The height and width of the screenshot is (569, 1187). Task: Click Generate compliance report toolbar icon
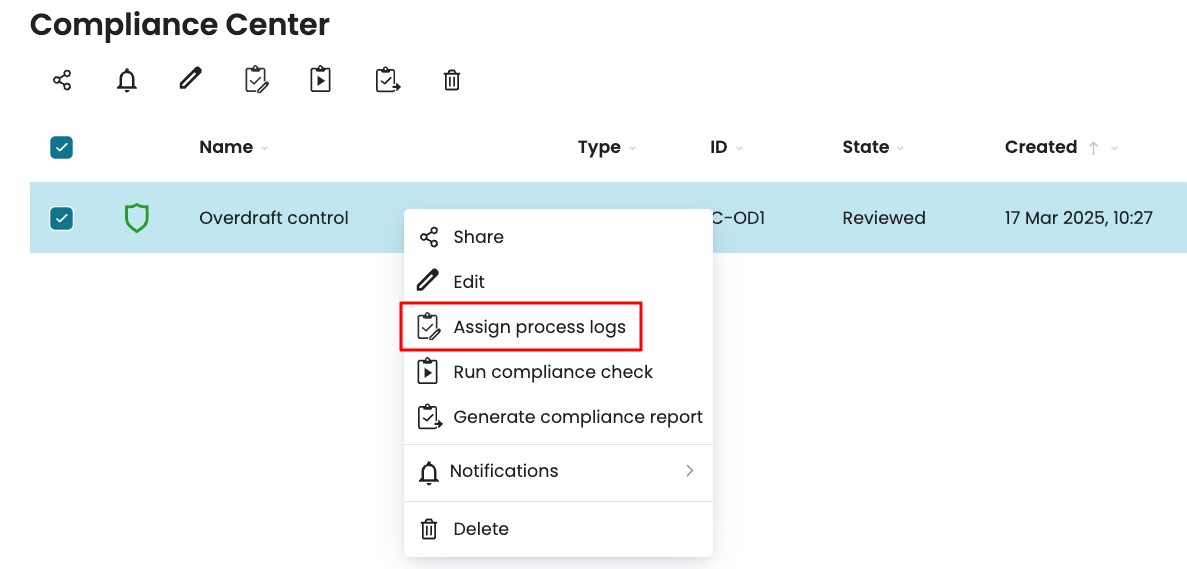[387, 80]
